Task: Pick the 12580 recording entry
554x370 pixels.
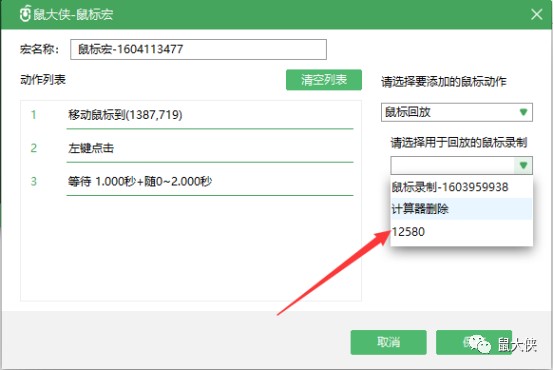Action: tap(461, 232)
